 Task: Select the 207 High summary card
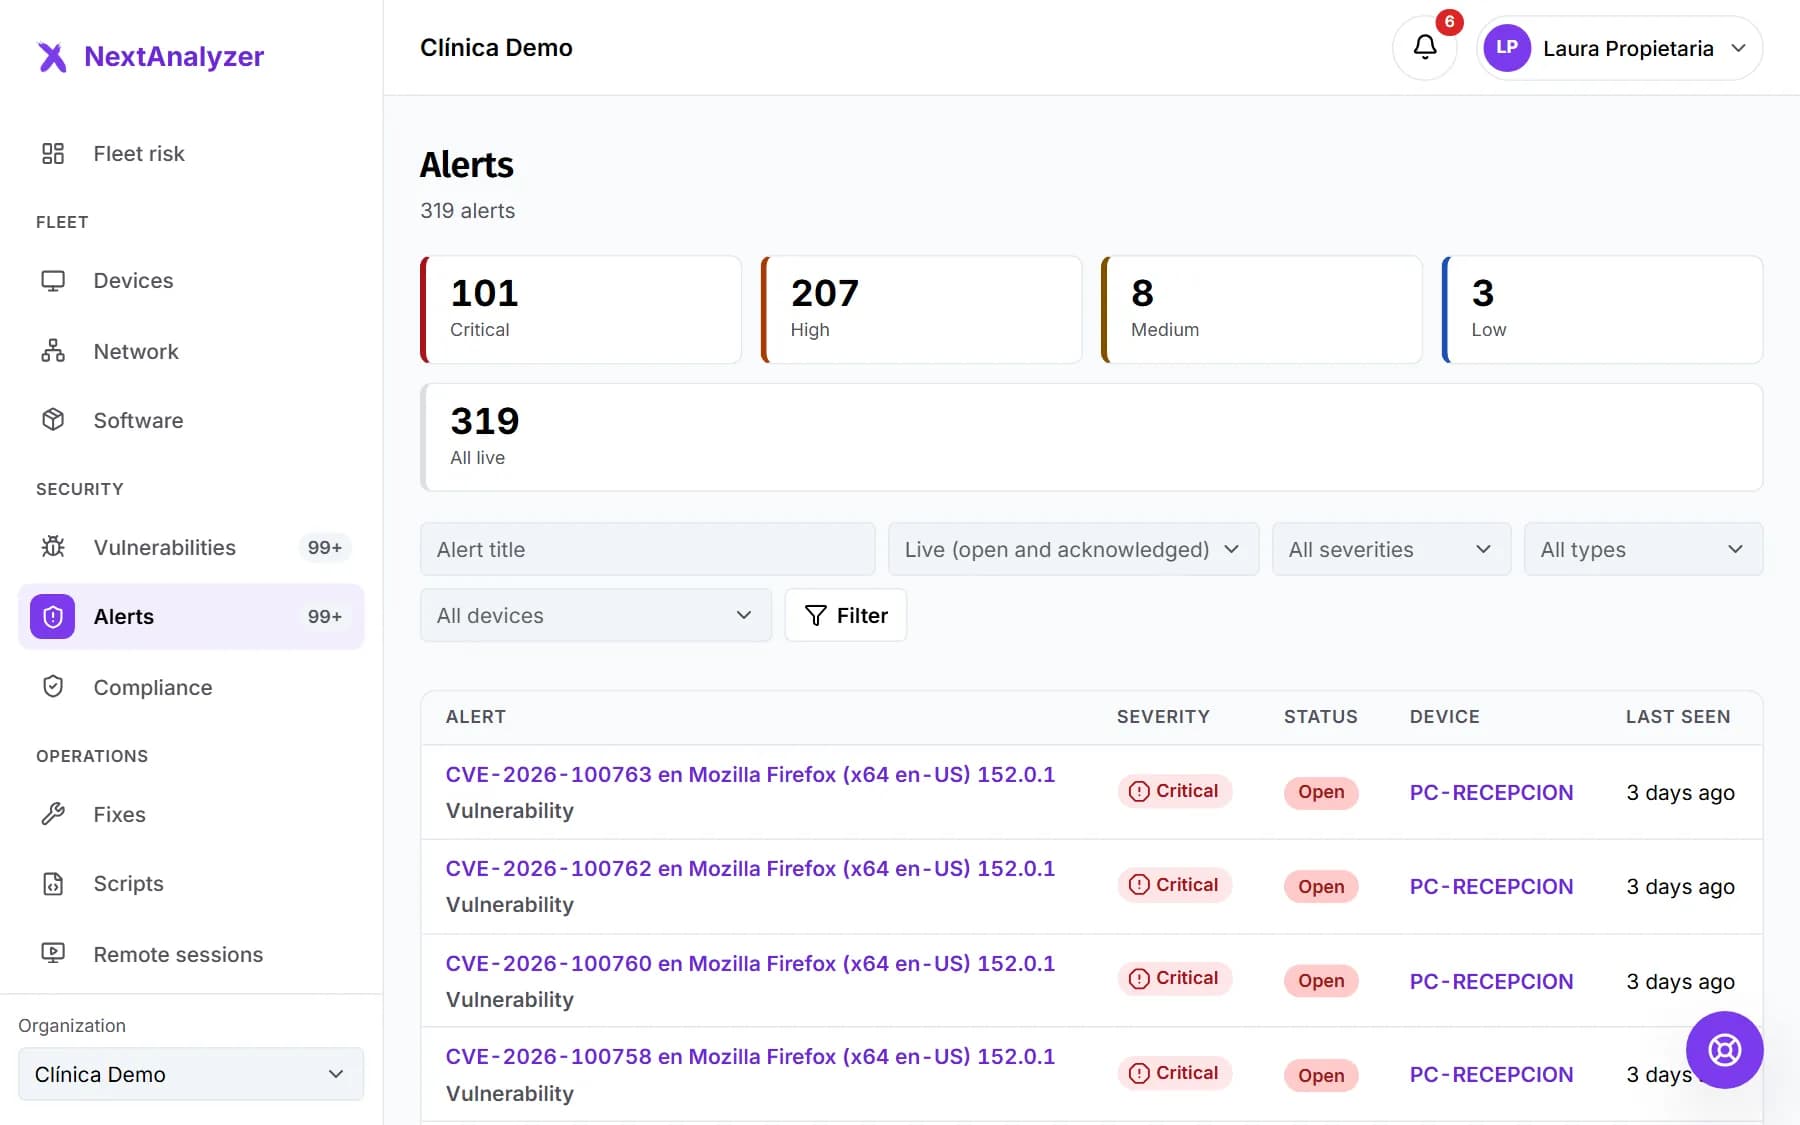[x=921, y=309]
